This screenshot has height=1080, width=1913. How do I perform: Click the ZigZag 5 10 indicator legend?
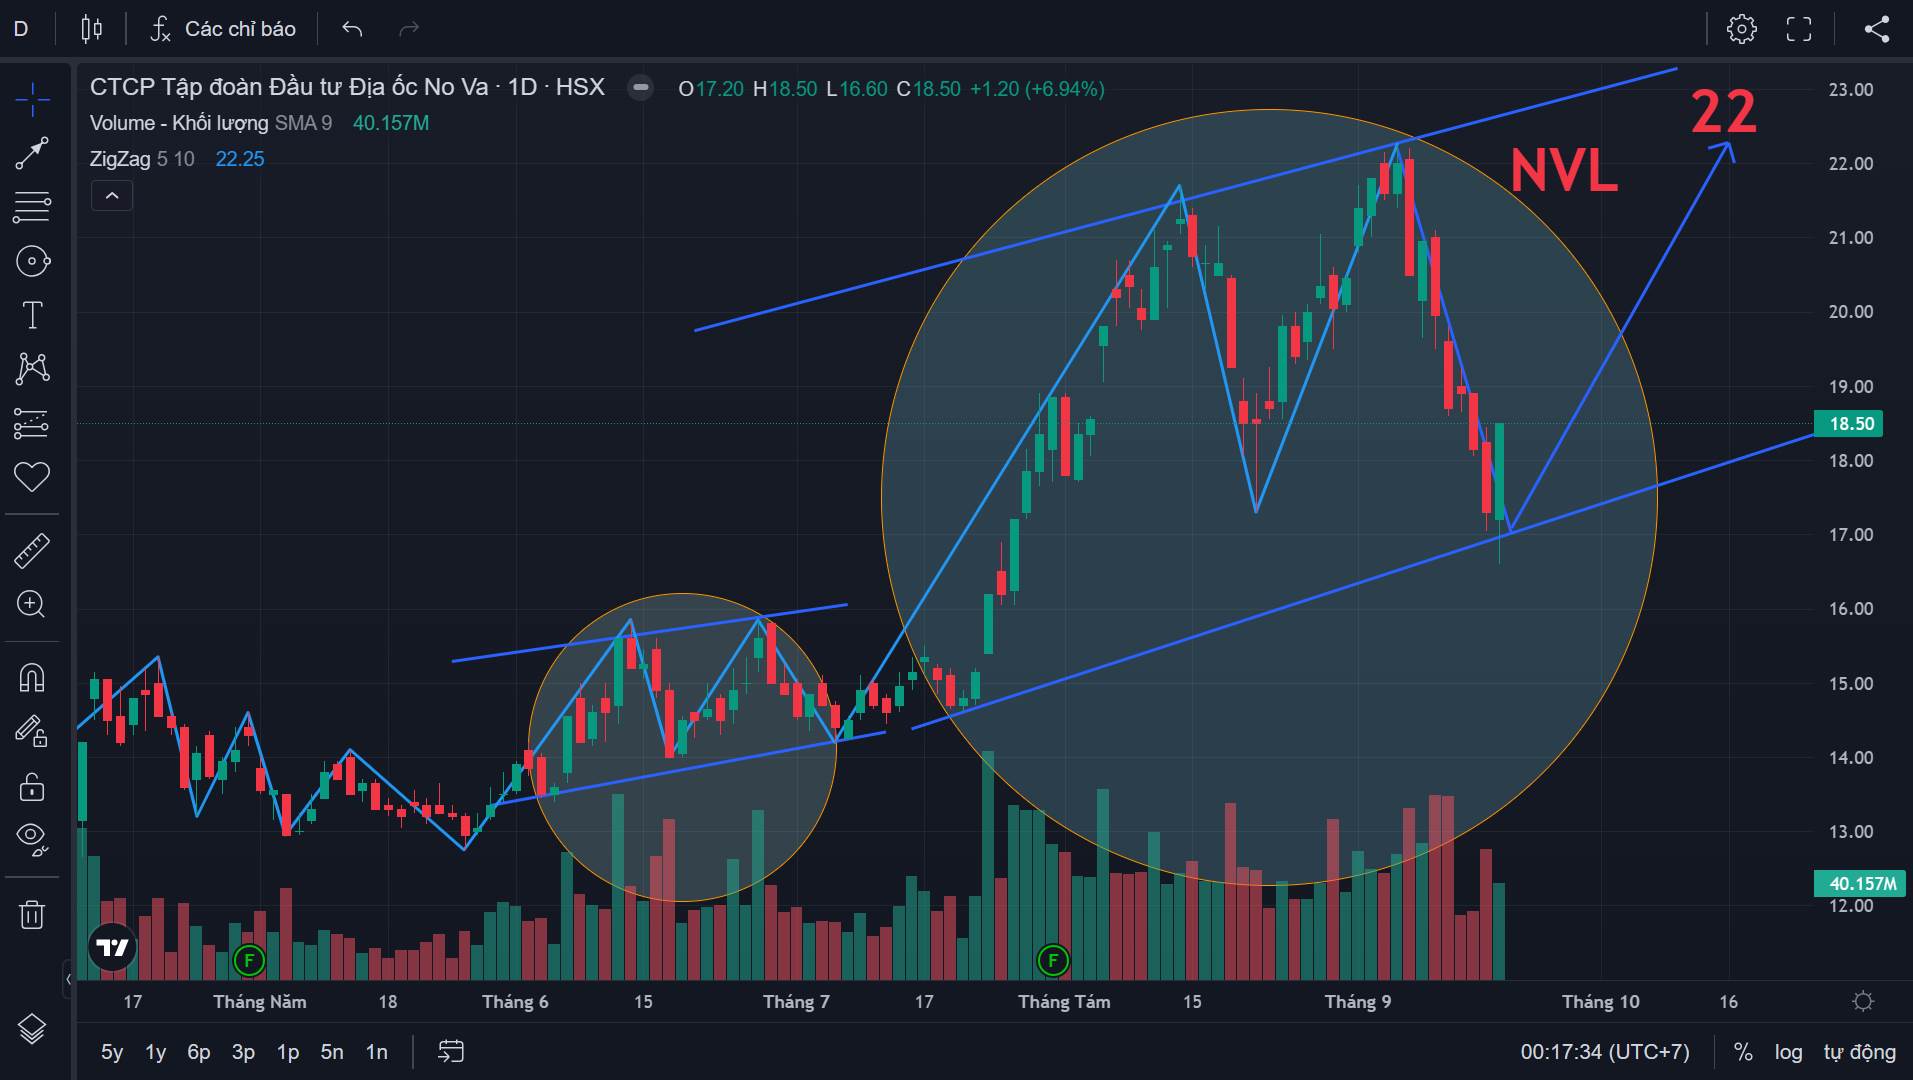pyautogui.click(x=142, y=159)
